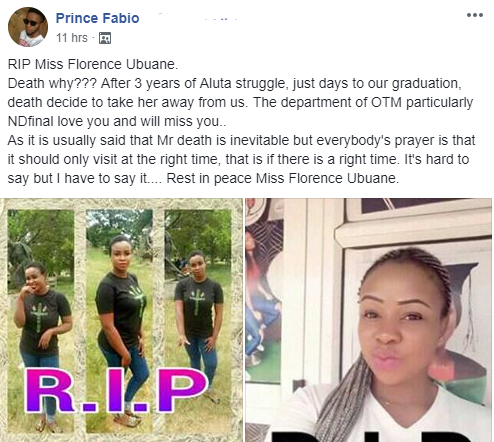Open the post via 11 hrs timestamp
This screenshot has width=494, height=442.
coord(72,38)
